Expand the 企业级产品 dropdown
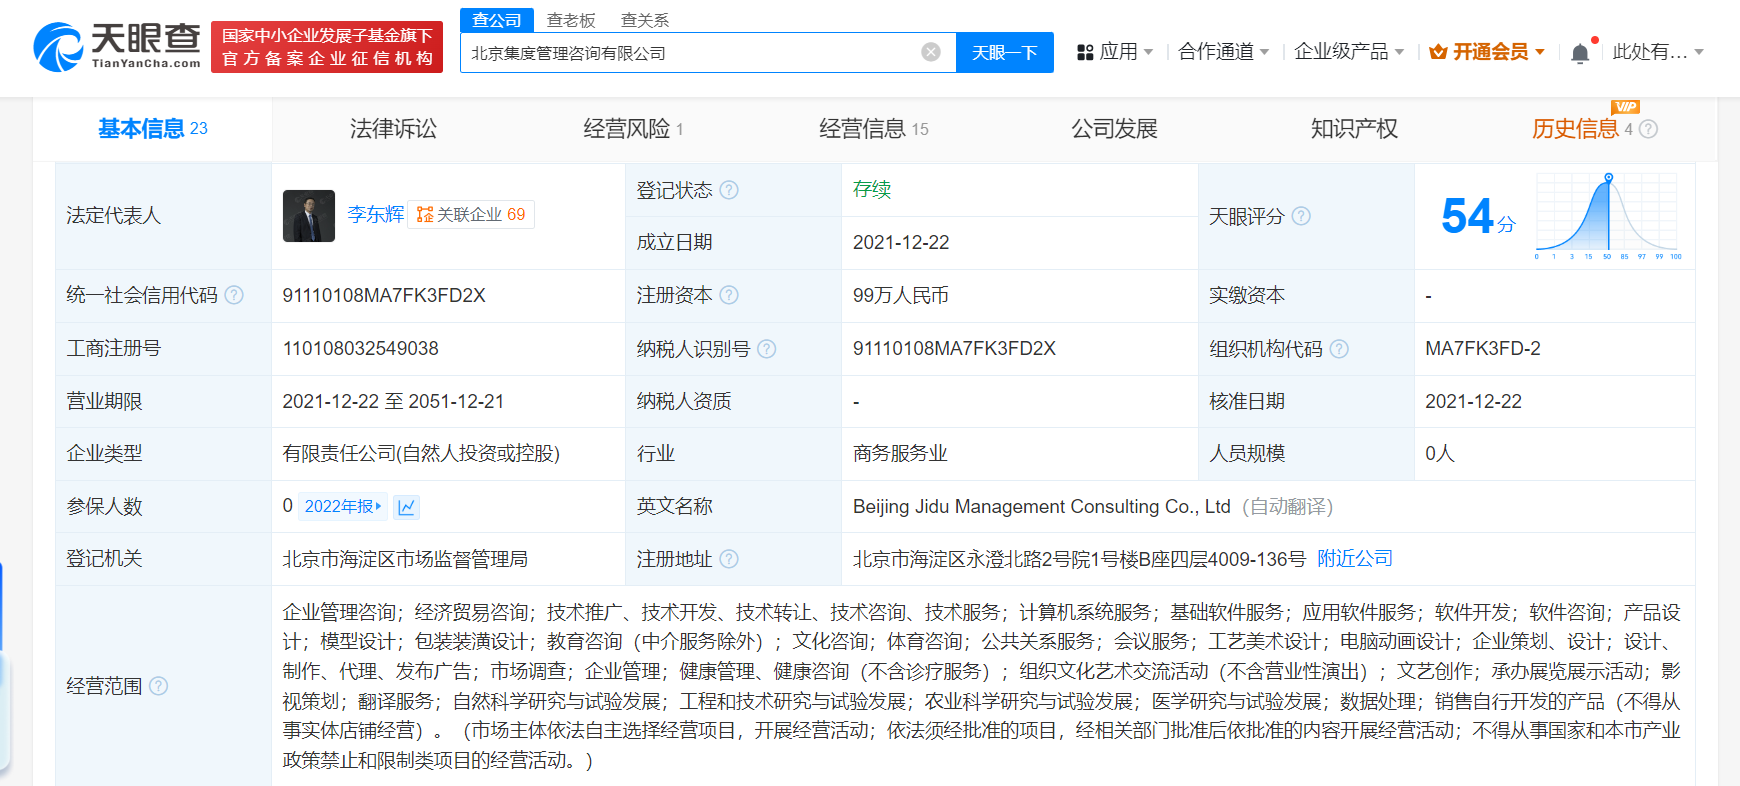Screen dimensions: 1740x786 click(x=1399, y=52)
